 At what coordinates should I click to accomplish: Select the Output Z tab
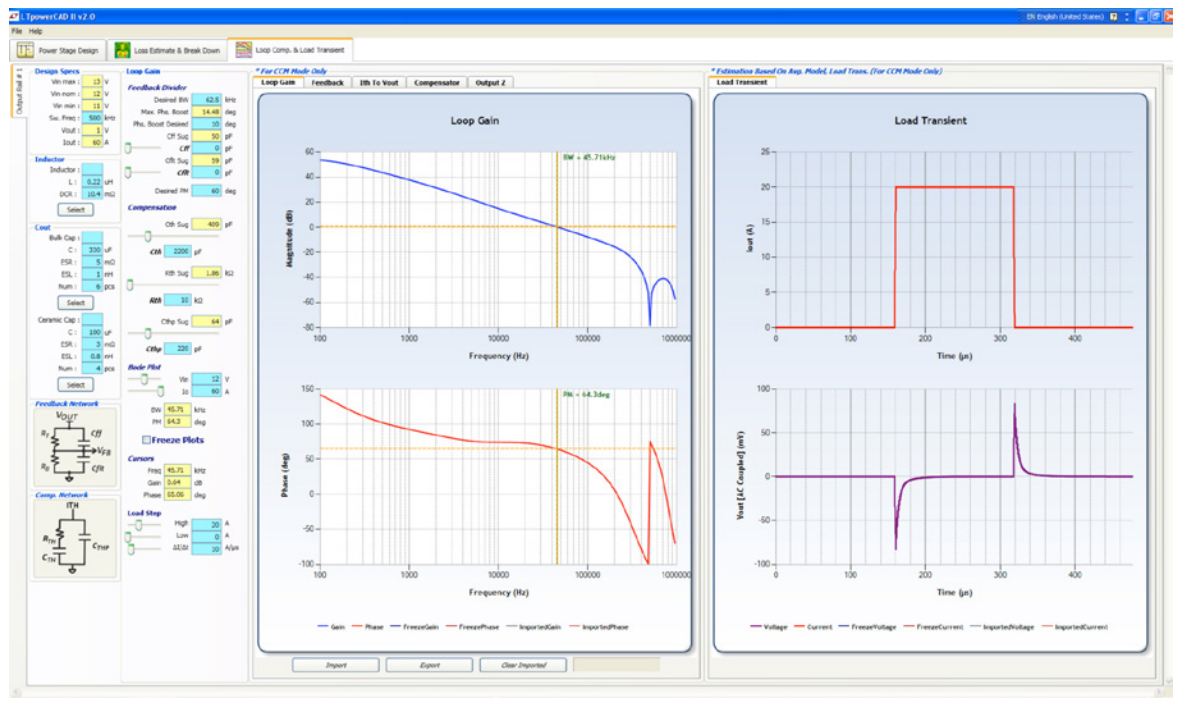click(x=490, y=83)
